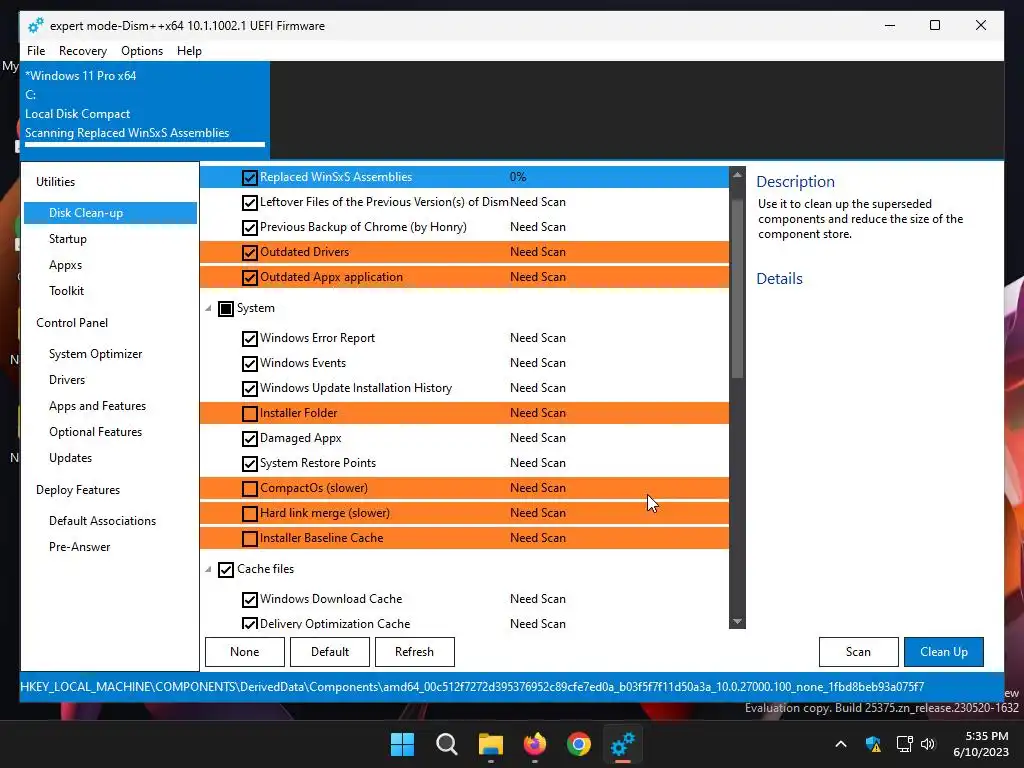Viewport: 1024px width, 768px height.
Task: Uncheck Windows Error Report
Action: point(249,338)
